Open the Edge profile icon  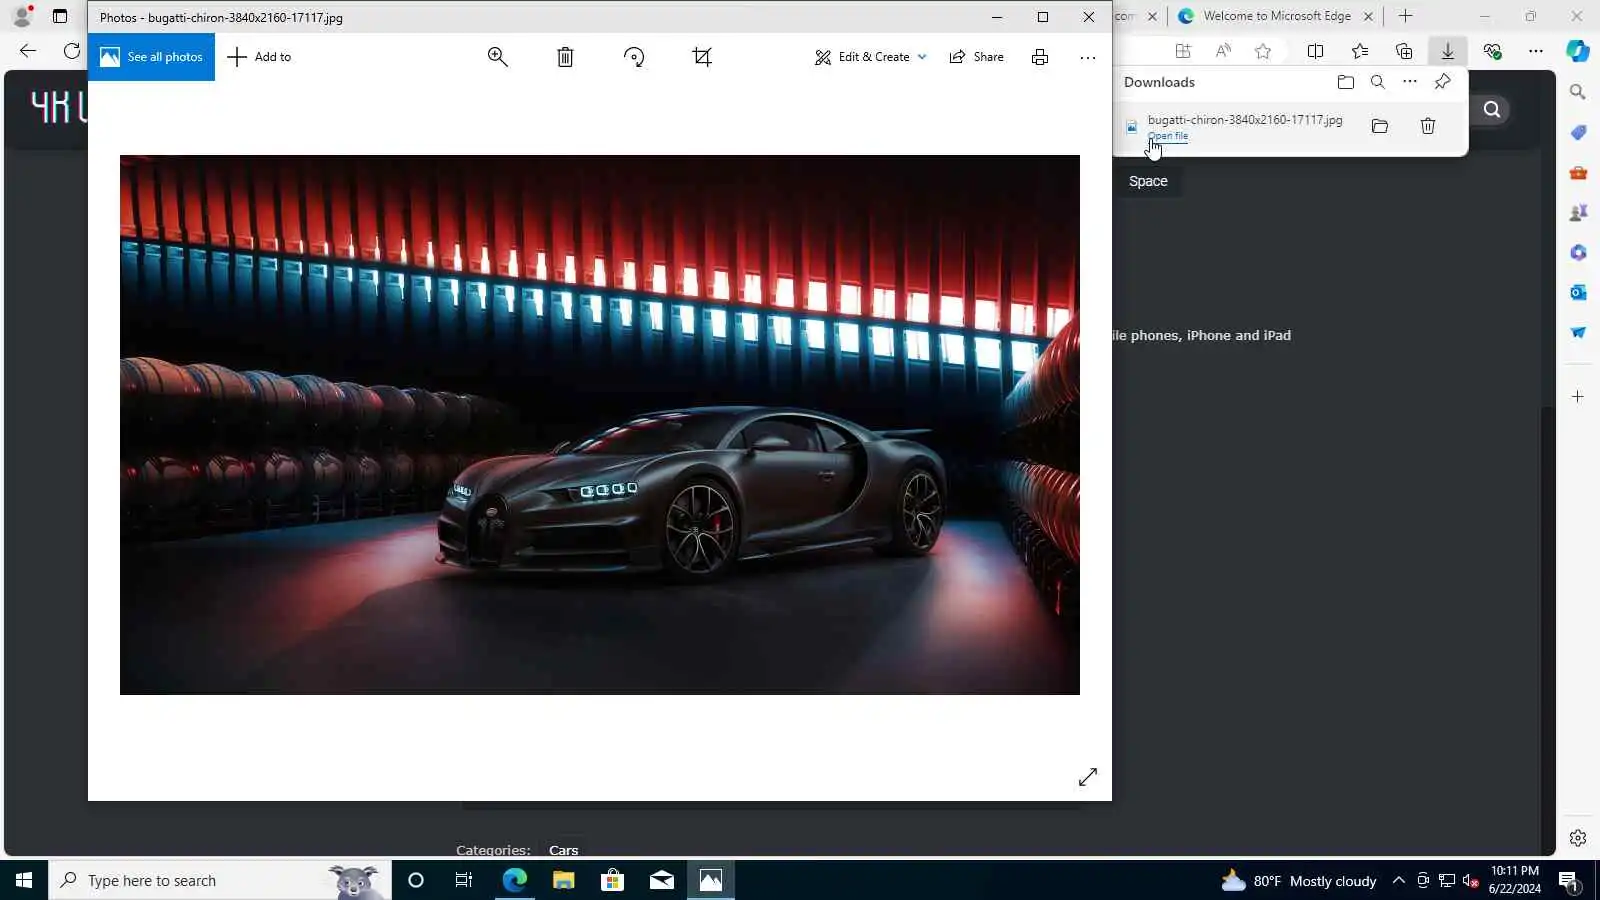click(x=22, y=16)
